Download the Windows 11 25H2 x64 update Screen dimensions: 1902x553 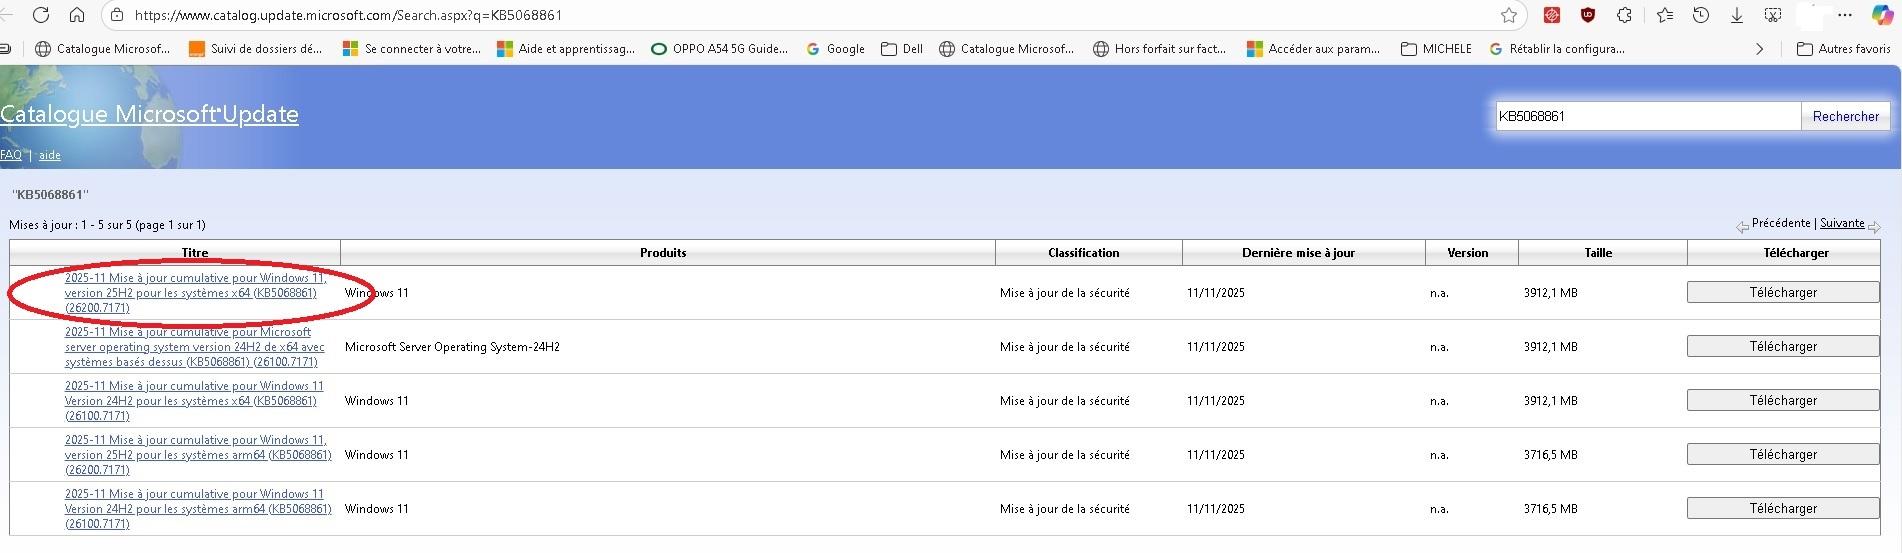pyautogui.click(x=1782, y=292)
